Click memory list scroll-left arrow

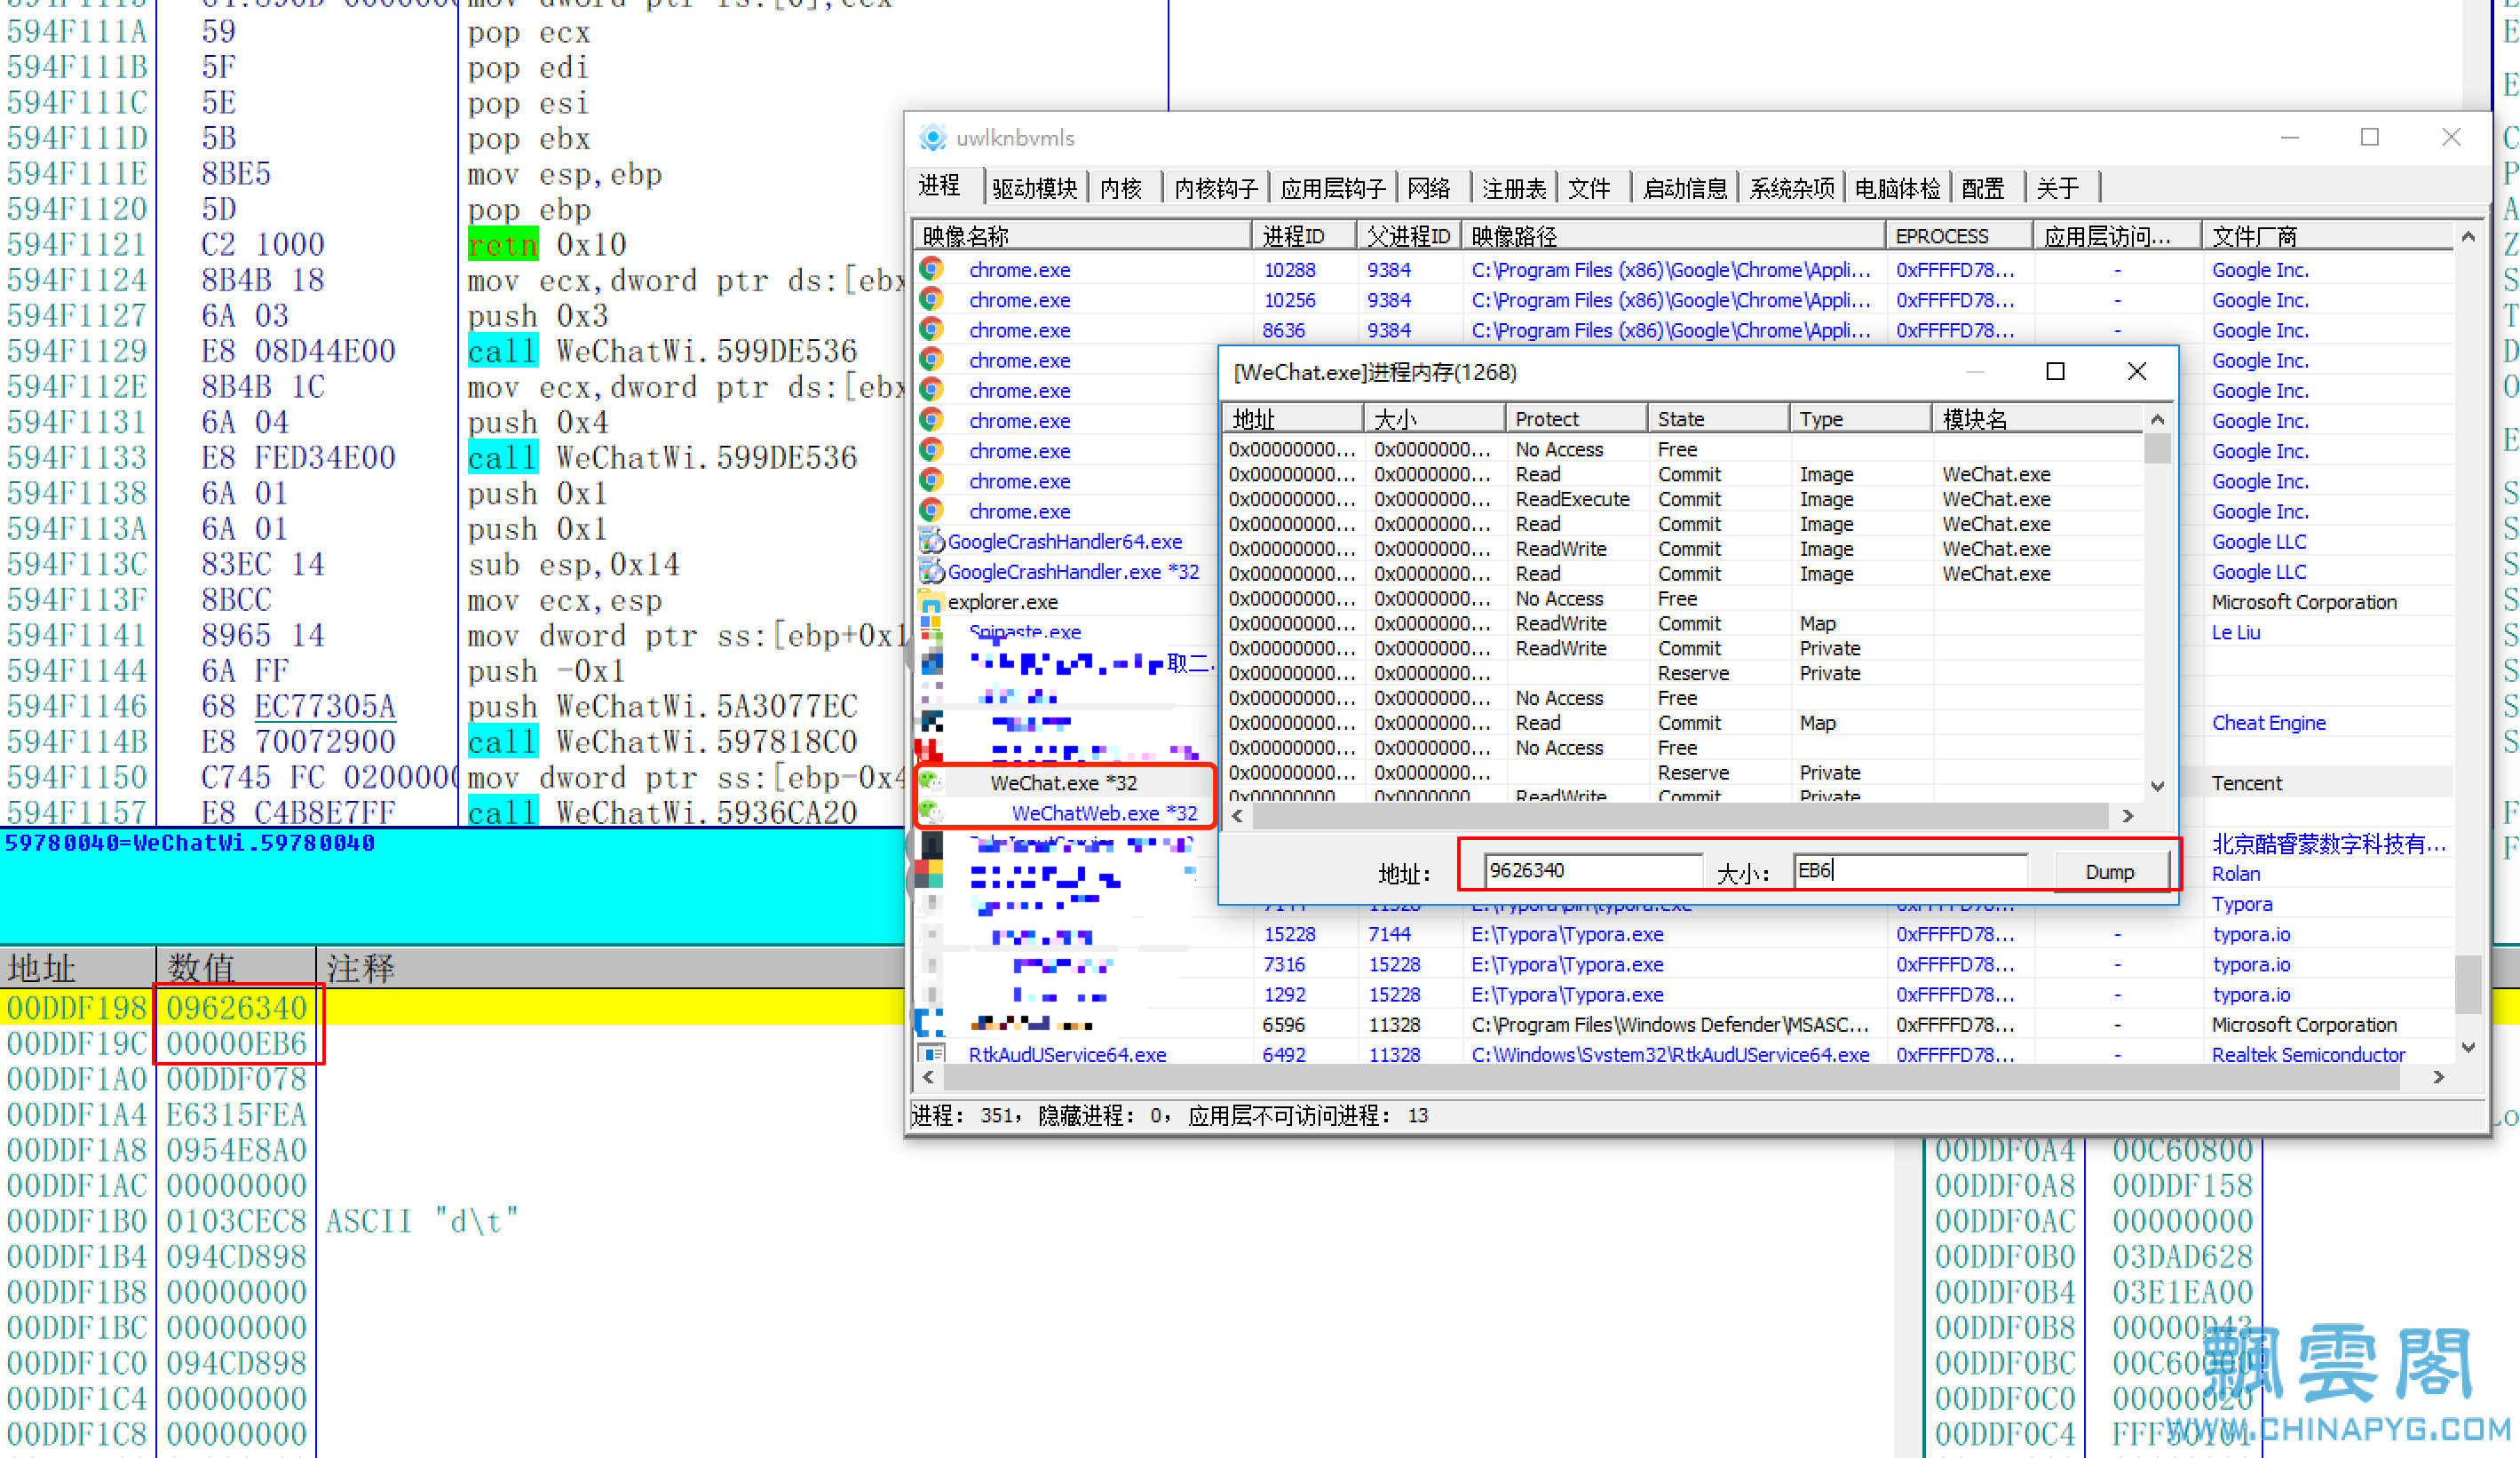tap(1237, 816)
